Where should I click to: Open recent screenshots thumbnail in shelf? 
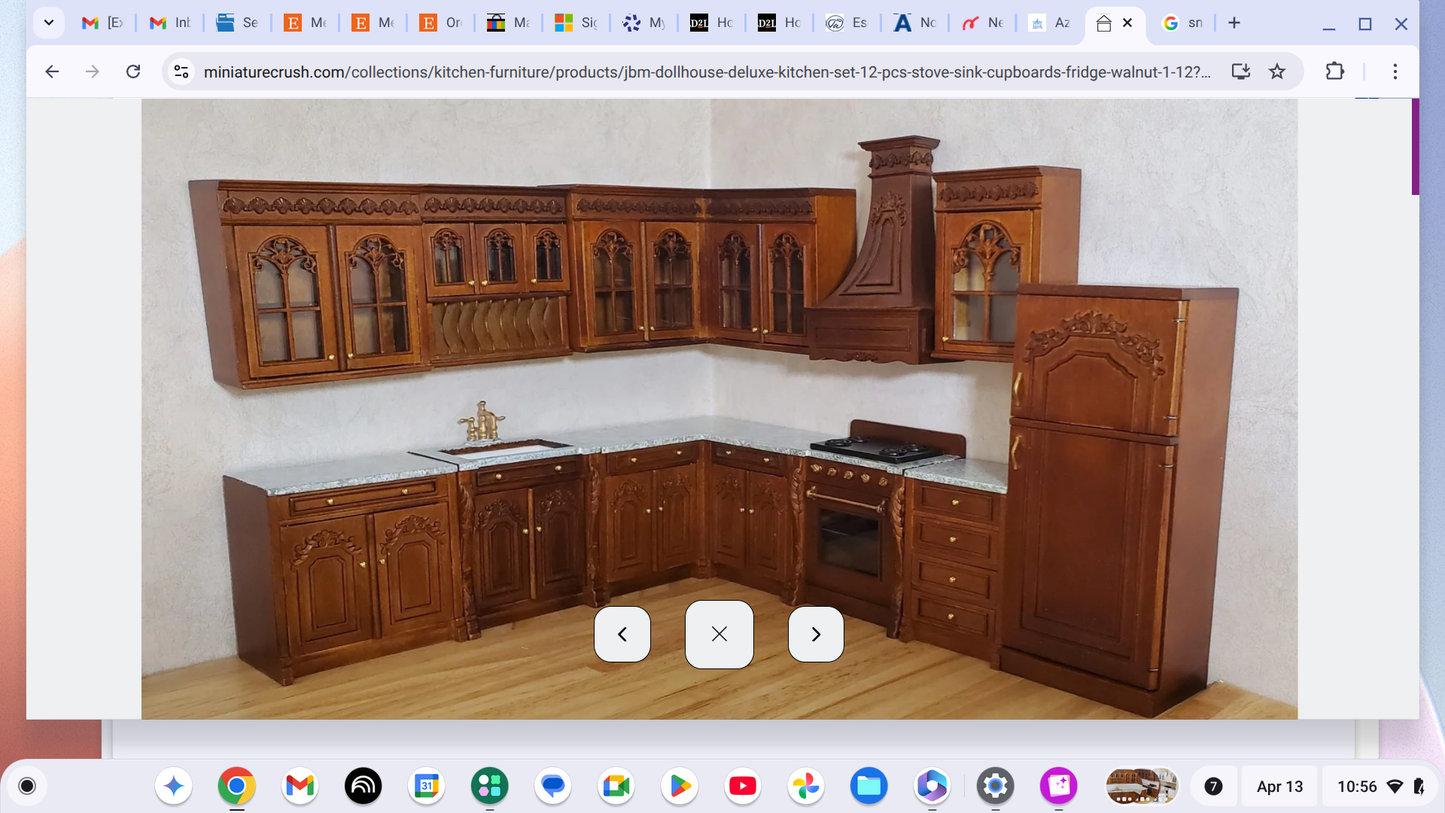click(x=1142, y=786)
